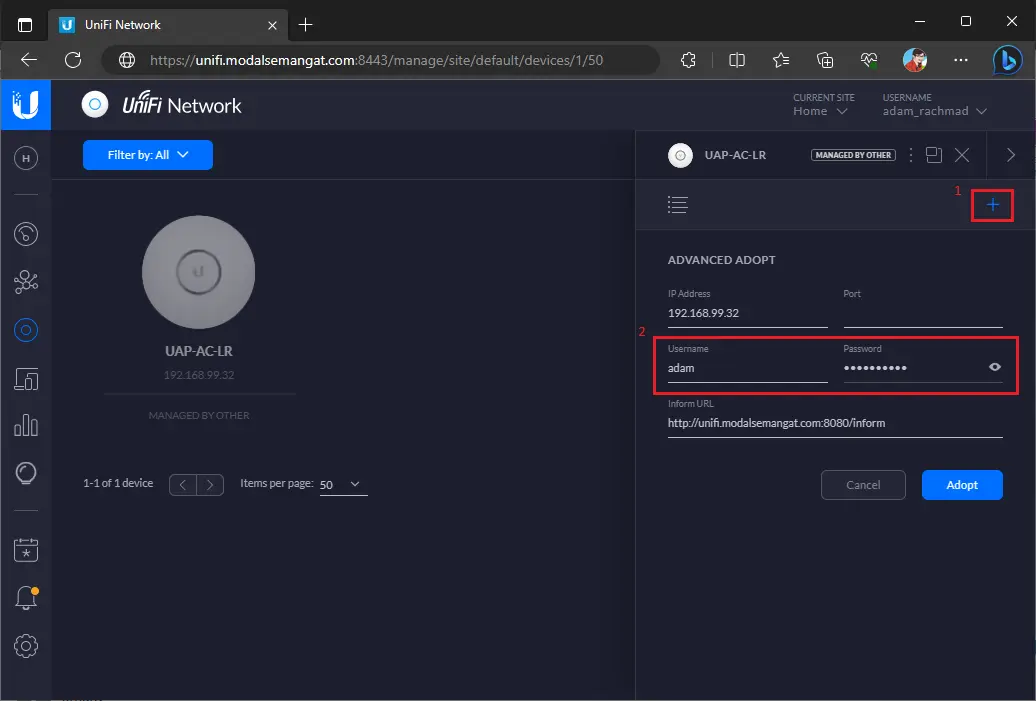Open the Devices sidebar icon
Image resolution: width=1036 pixels, height=701 pixels.
point(26,330)
